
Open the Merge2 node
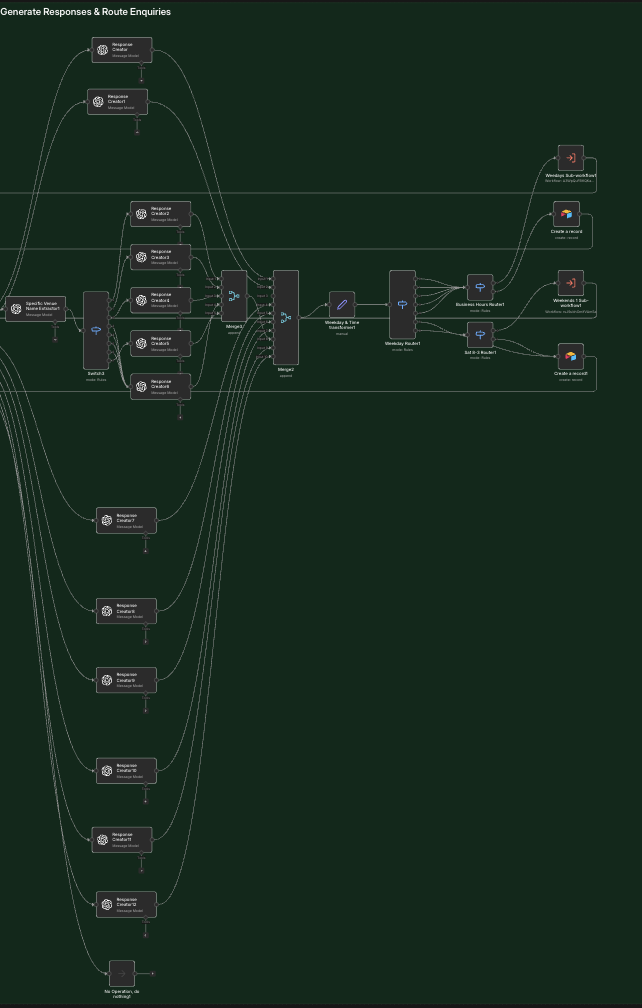tap(286, 317)
